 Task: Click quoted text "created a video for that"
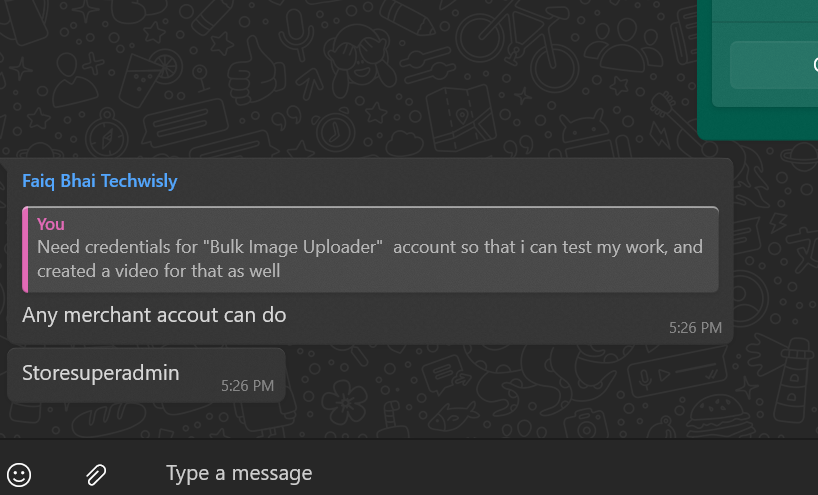tap(139, 271)
